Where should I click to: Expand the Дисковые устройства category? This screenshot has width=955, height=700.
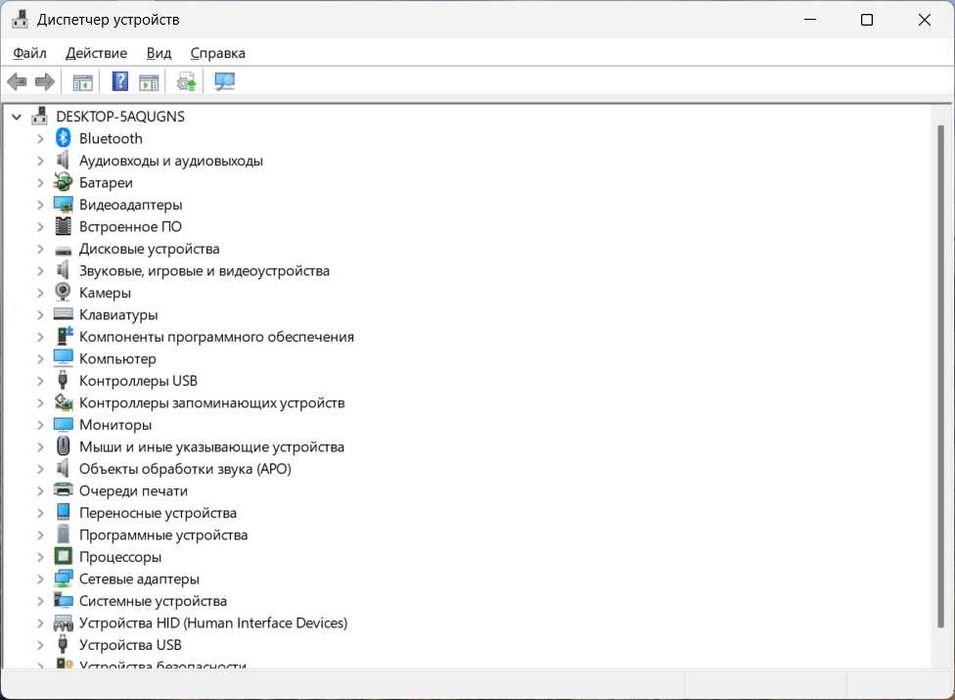[x=40, y=249]
